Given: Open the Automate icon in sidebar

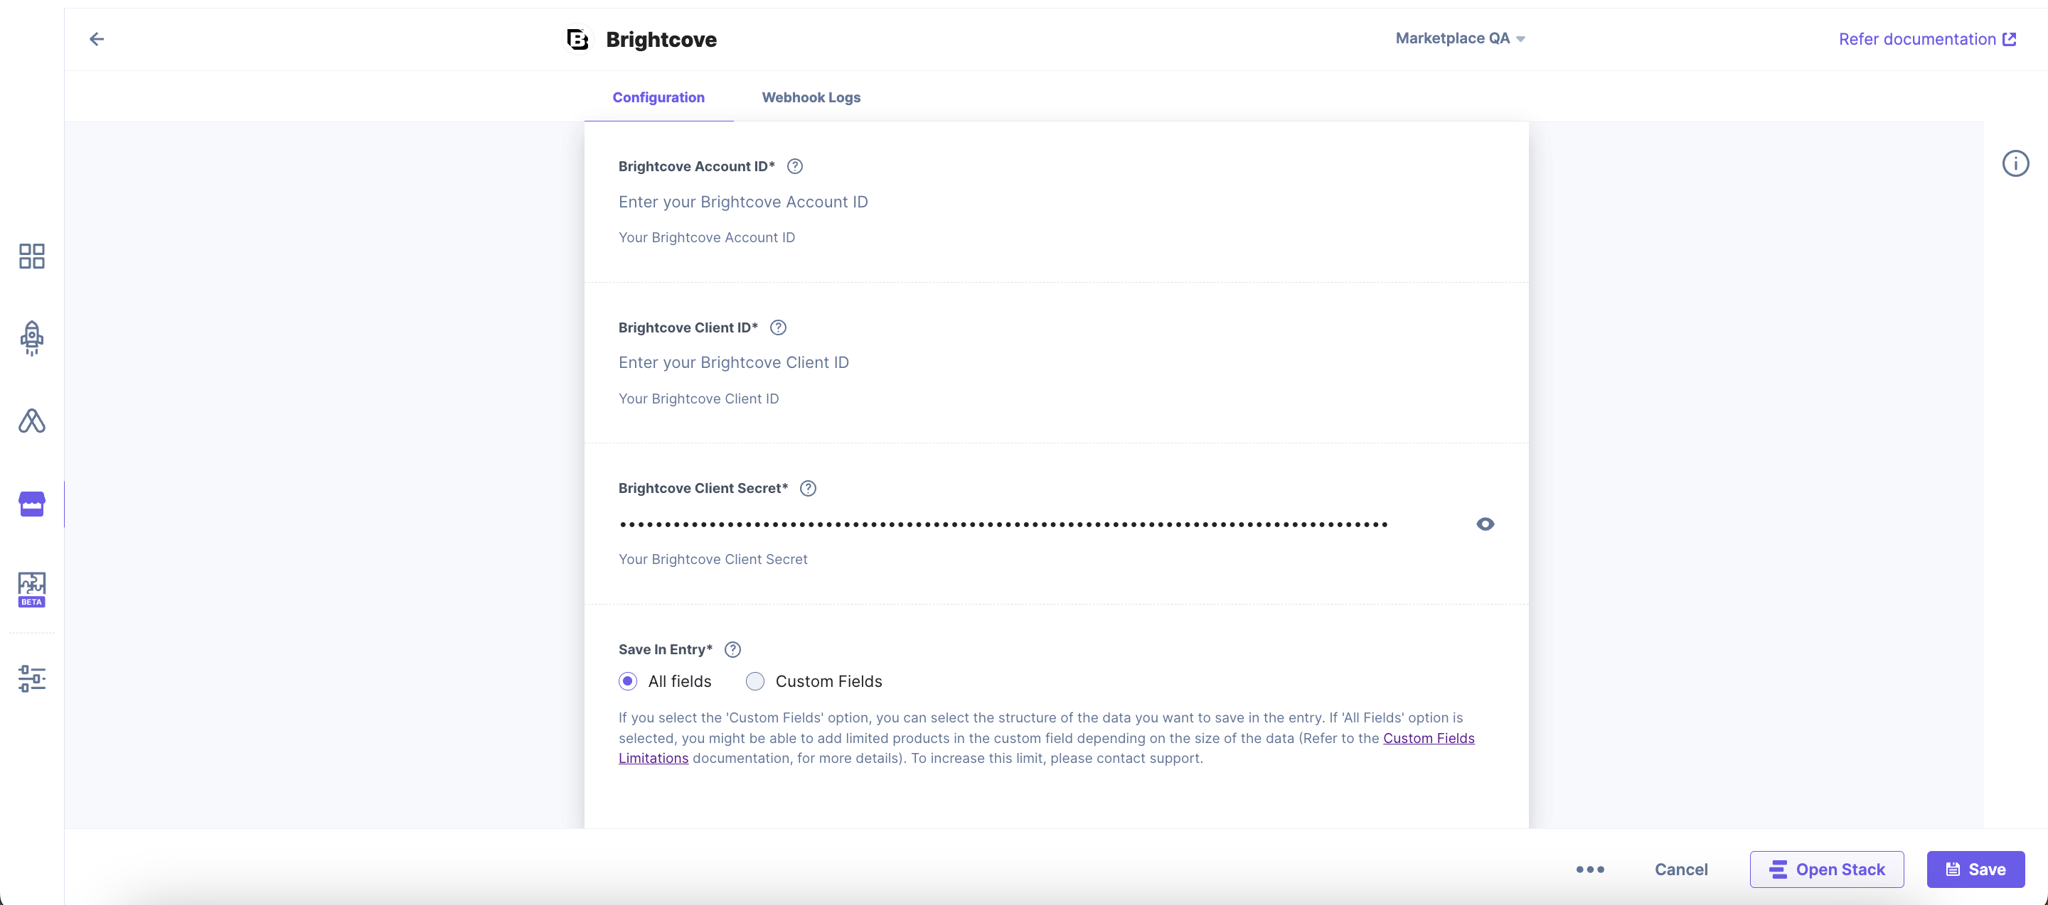Looking at the screenshot, I should pos(32,421).
